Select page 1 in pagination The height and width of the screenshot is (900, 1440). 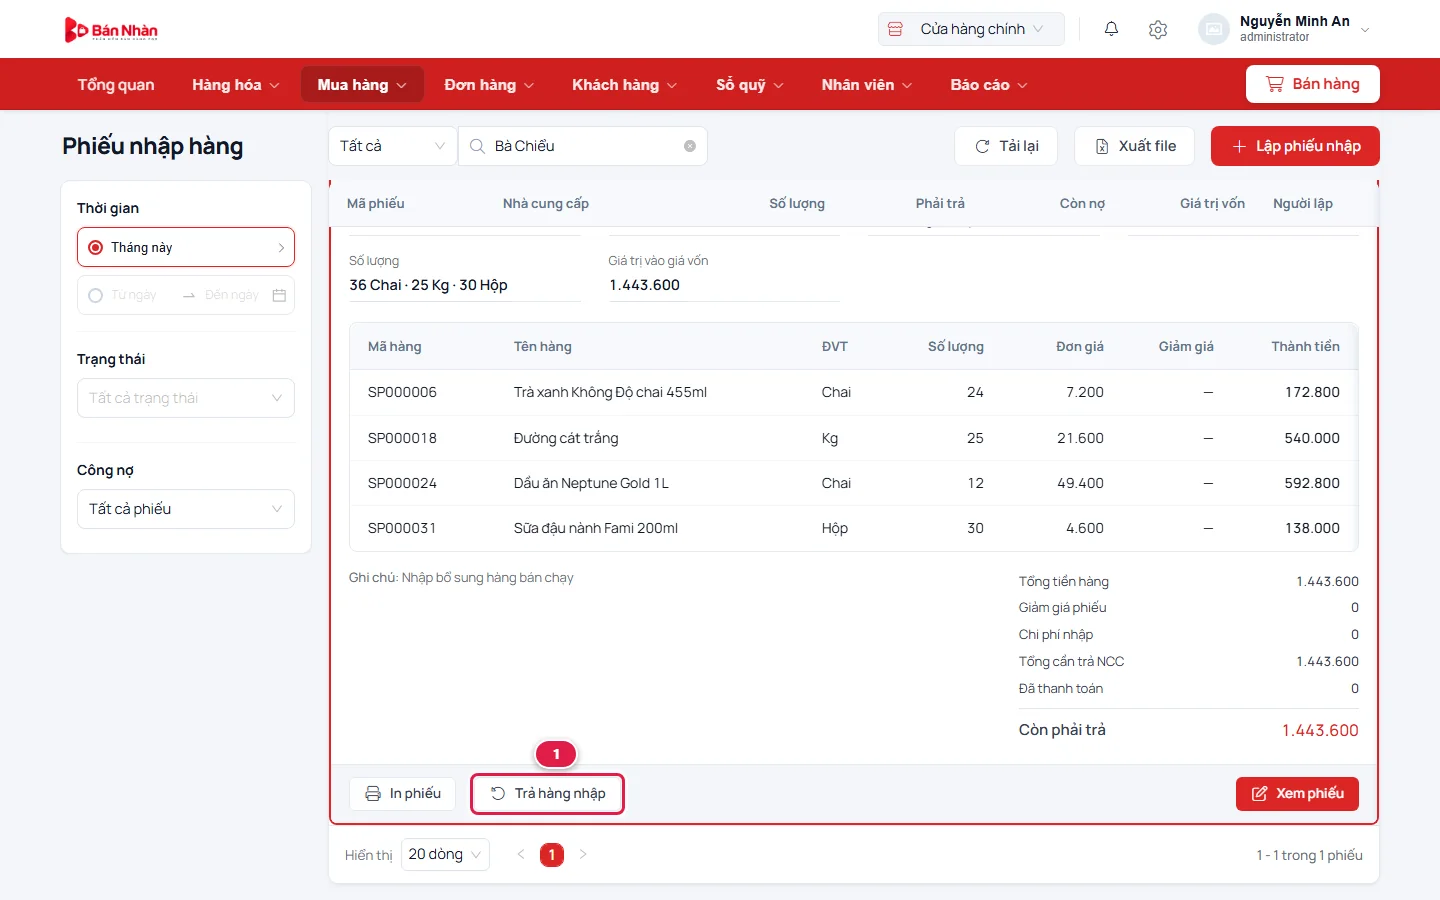552,854
